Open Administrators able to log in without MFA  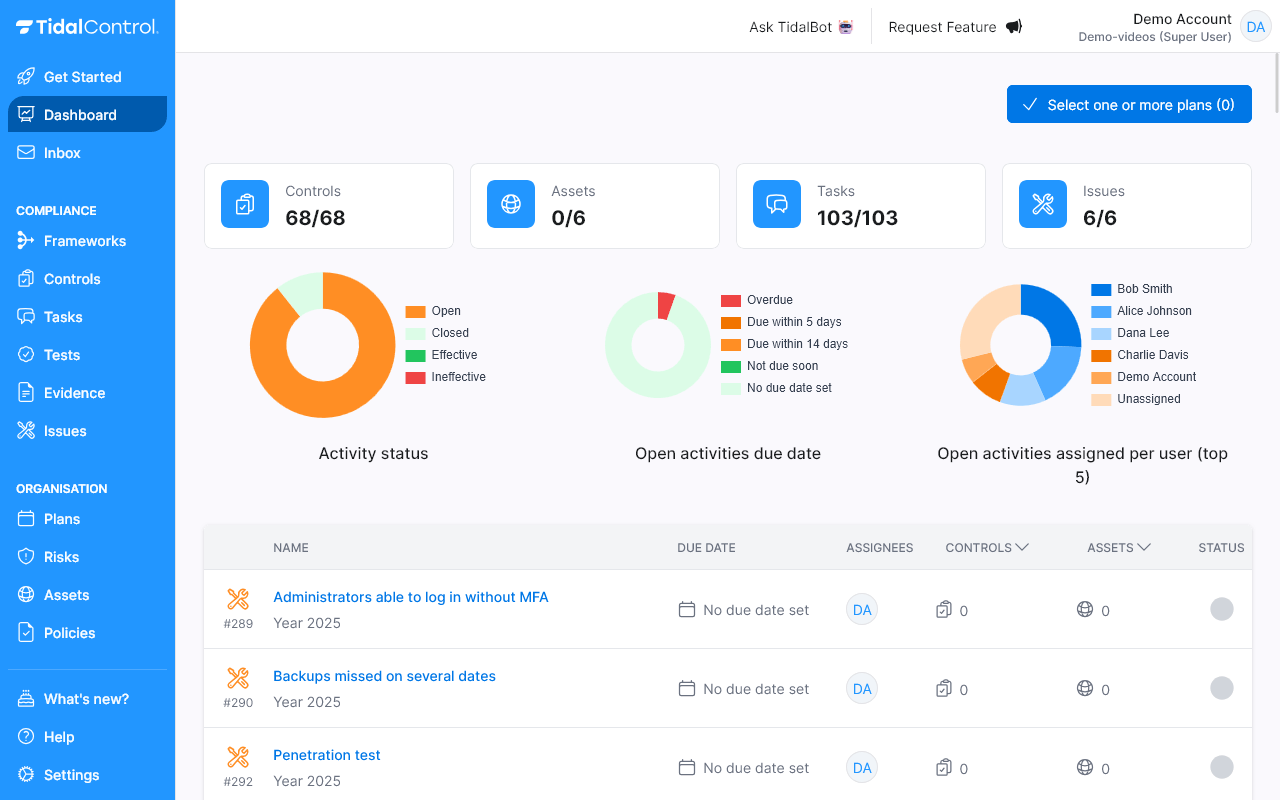coord(410,596)
